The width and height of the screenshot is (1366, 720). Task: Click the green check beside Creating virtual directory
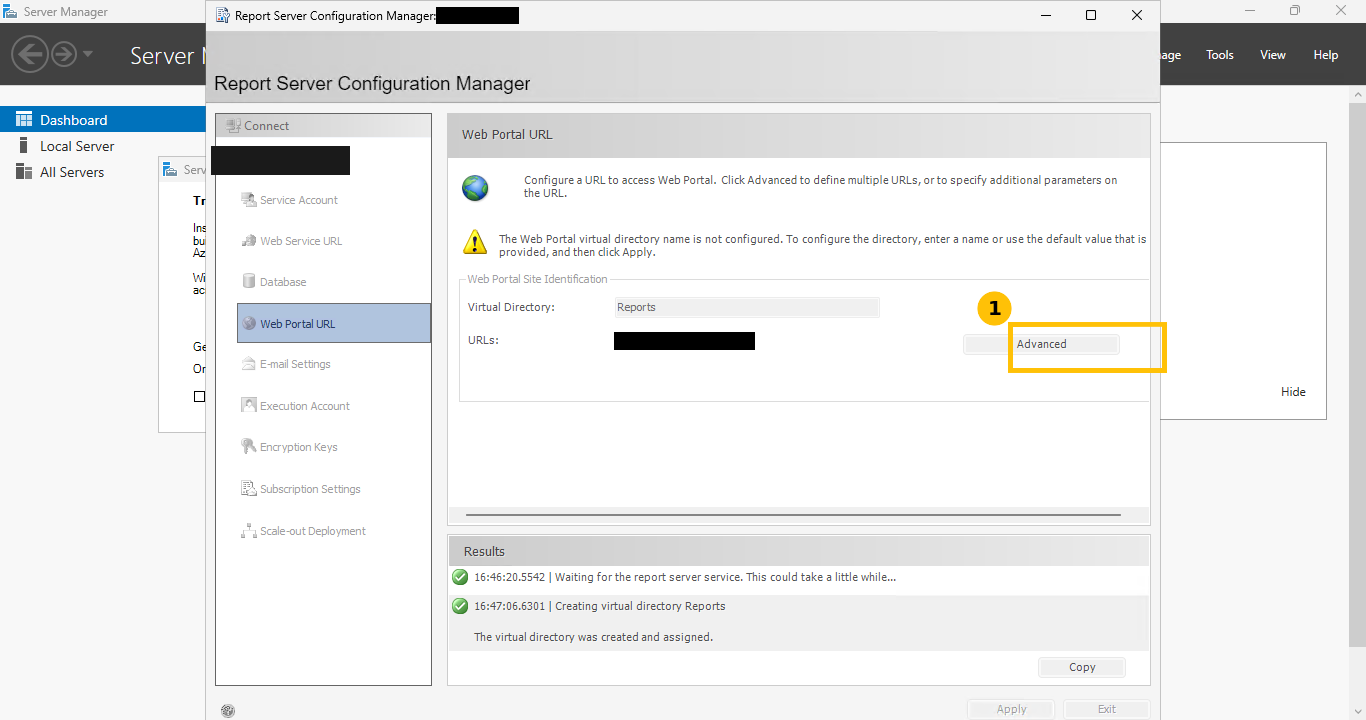click(x=460, y=606)
